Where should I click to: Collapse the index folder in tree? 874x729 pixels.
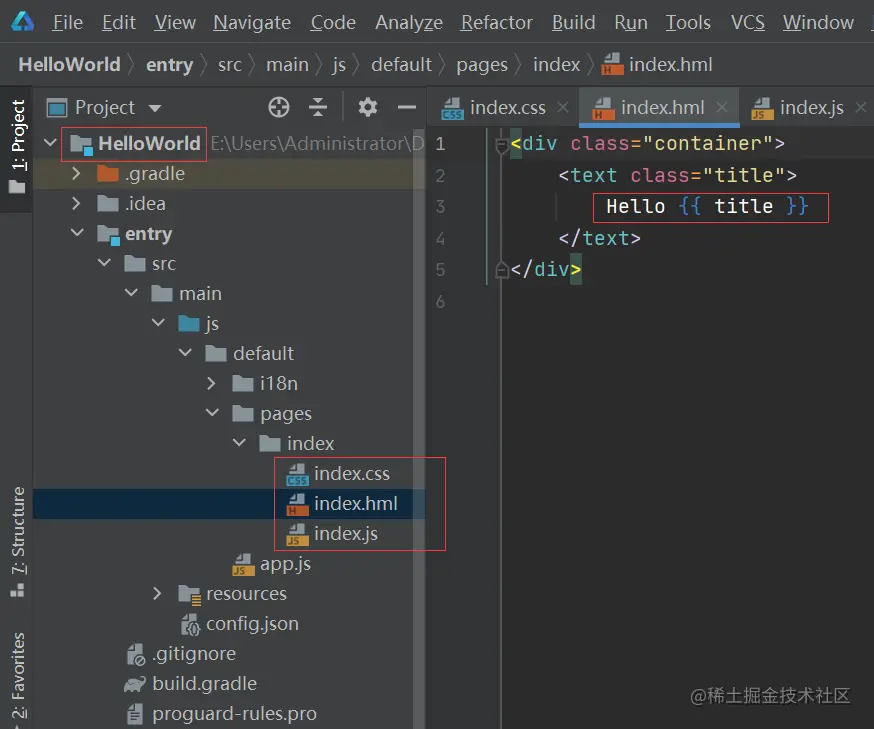coord(239,443)
